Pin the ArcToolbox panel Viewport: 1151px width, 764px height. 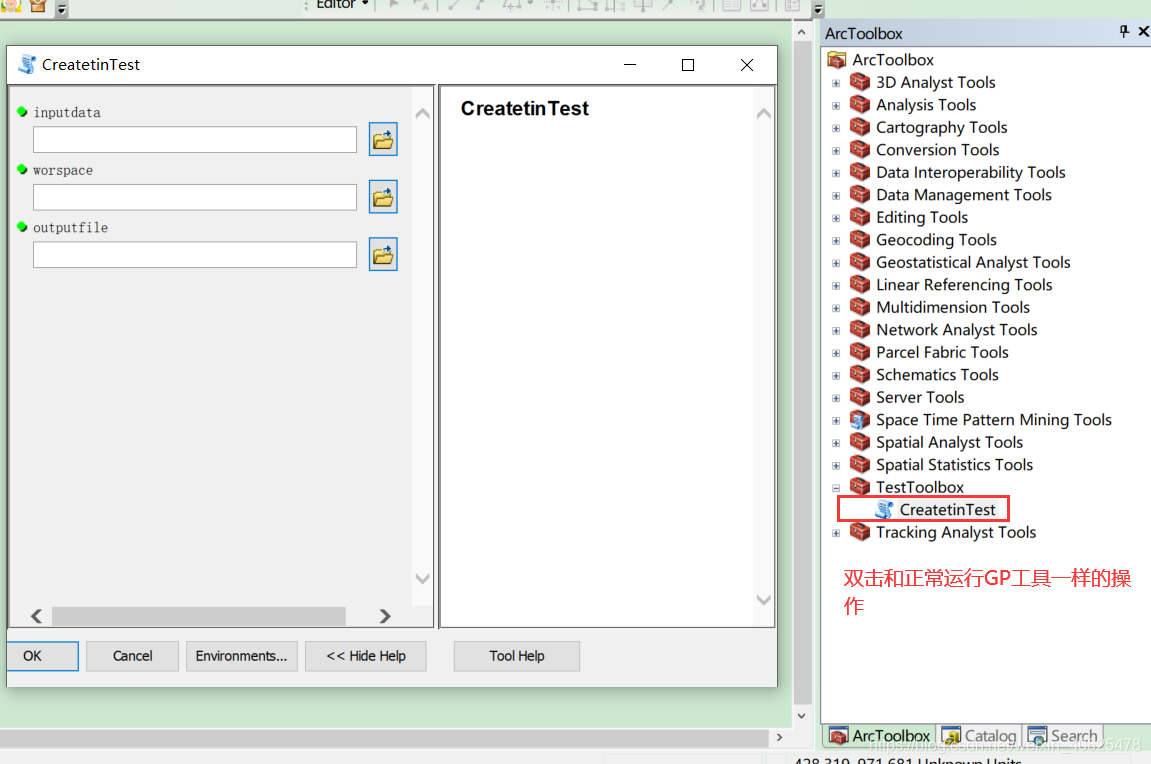pyautogui.click(x=1124, y=32)
